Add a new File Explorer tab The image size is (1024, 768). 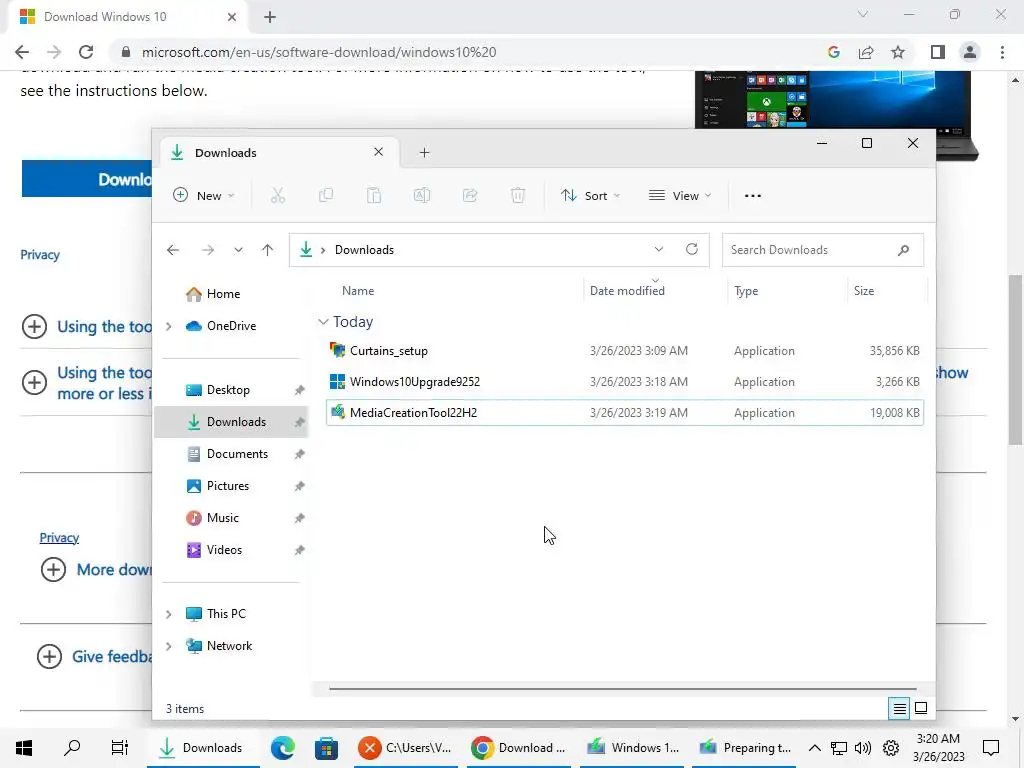[x=424, y=152]
